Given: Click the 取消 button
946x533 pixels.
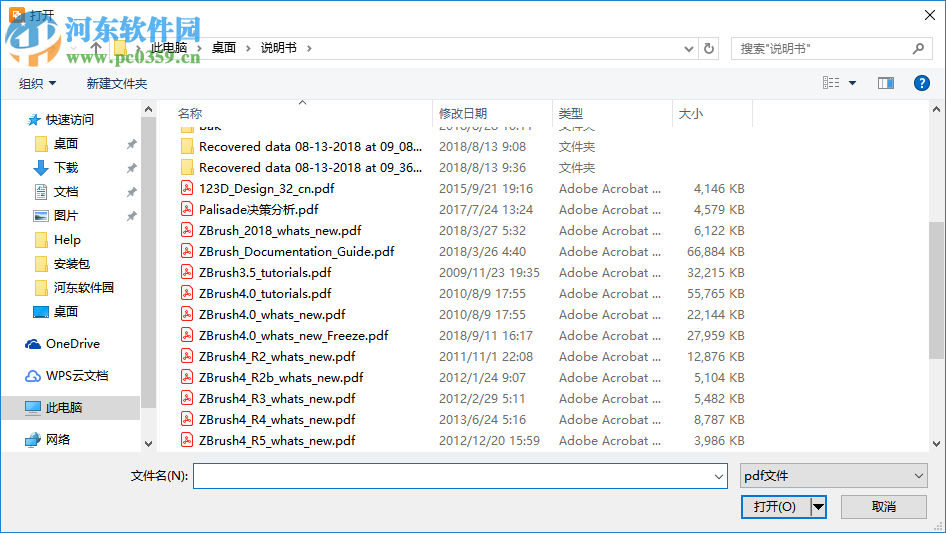Looking at the screenshot, I should pos(884,506).
